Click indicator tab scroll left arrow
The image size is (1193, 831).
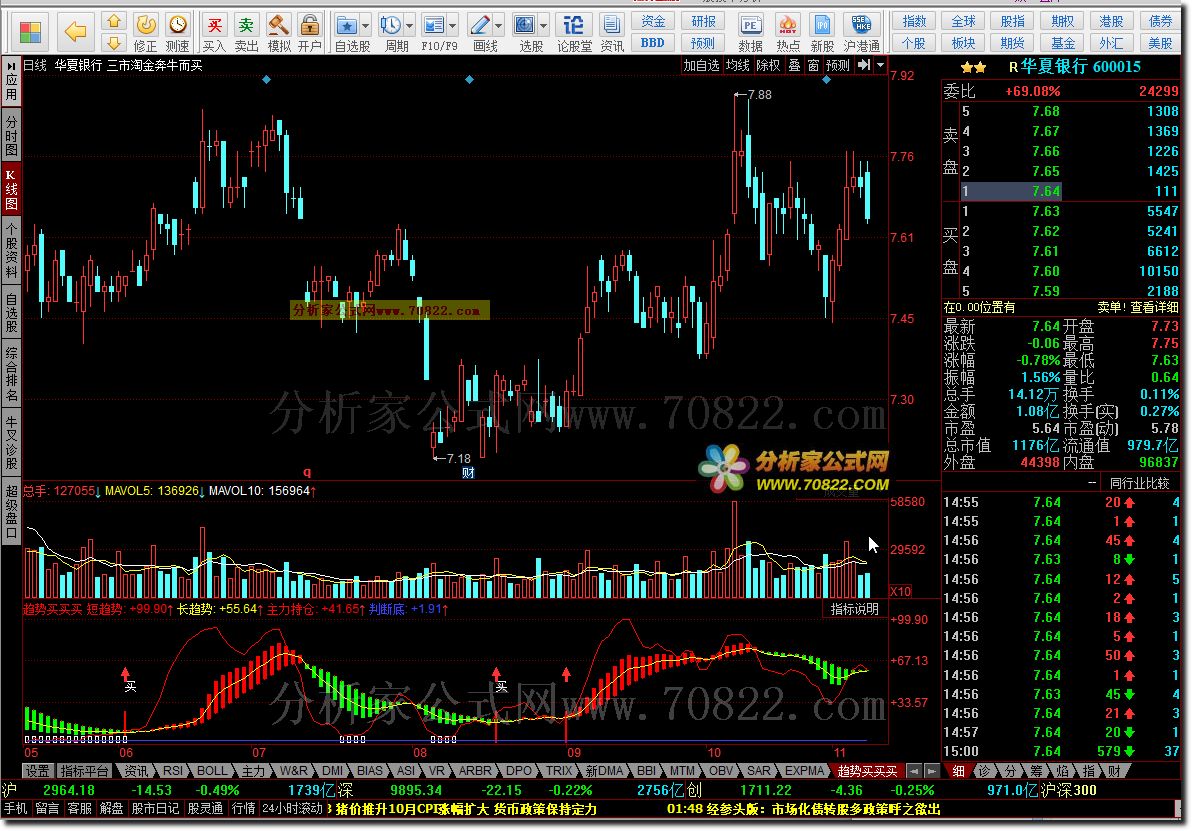[915, 771]
